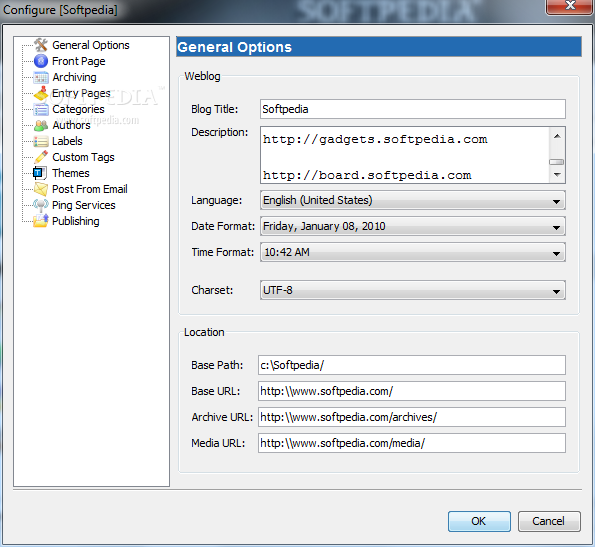Click the Ping Services antenna icon
Image resolution: width=595 pixels, height=547 pixels.
click(41, 205)
